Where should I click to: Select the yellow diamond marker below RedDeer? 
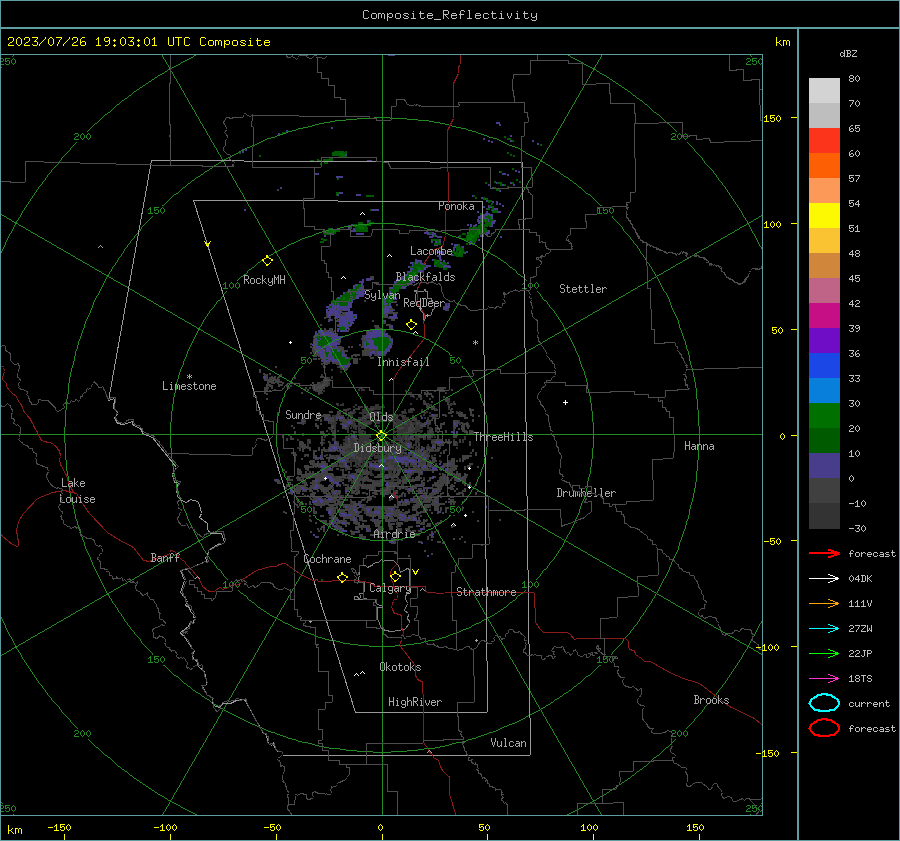[411, 325]
